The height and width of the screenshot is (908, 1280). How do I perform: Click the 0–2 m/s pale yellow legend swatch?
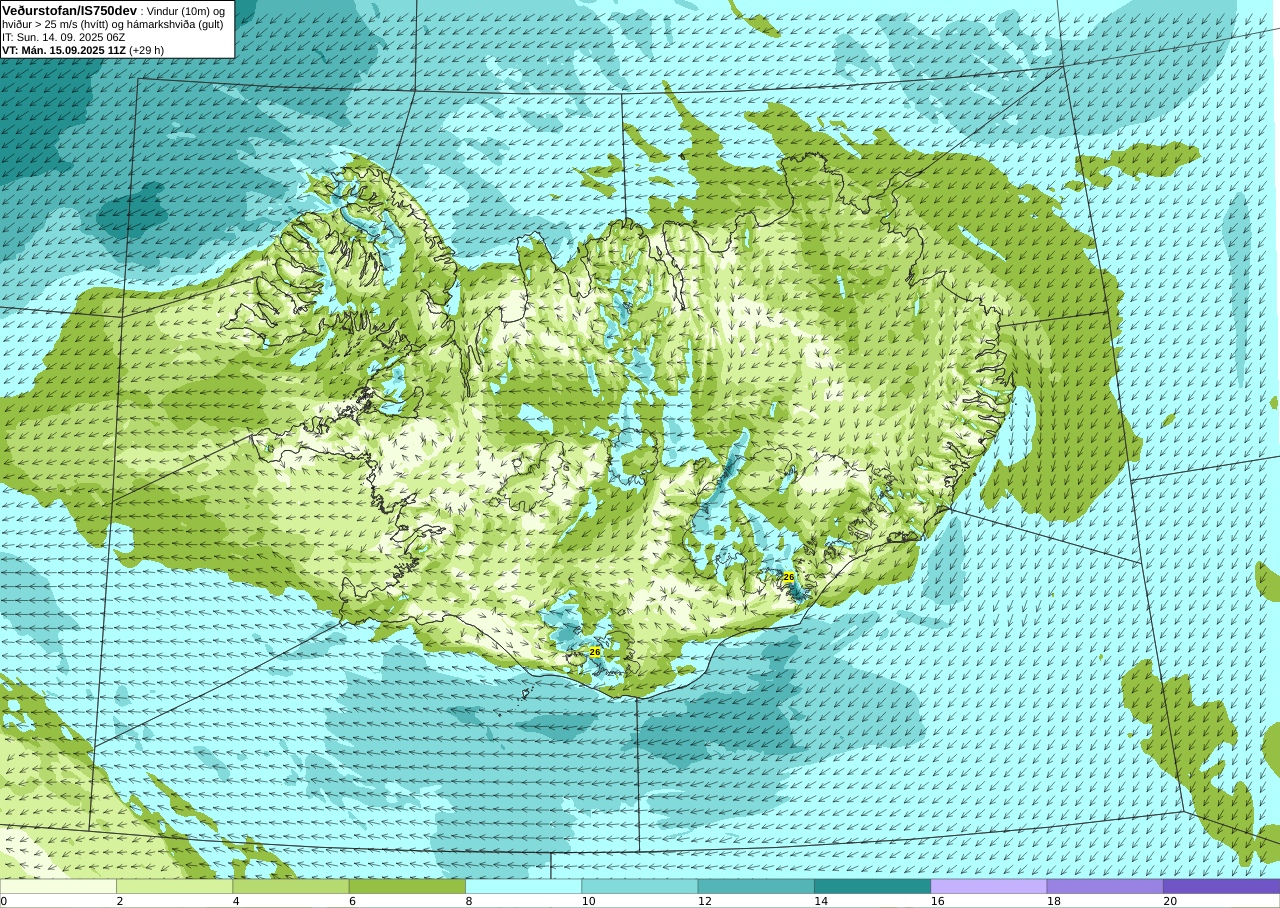click(x=58, y=886)
